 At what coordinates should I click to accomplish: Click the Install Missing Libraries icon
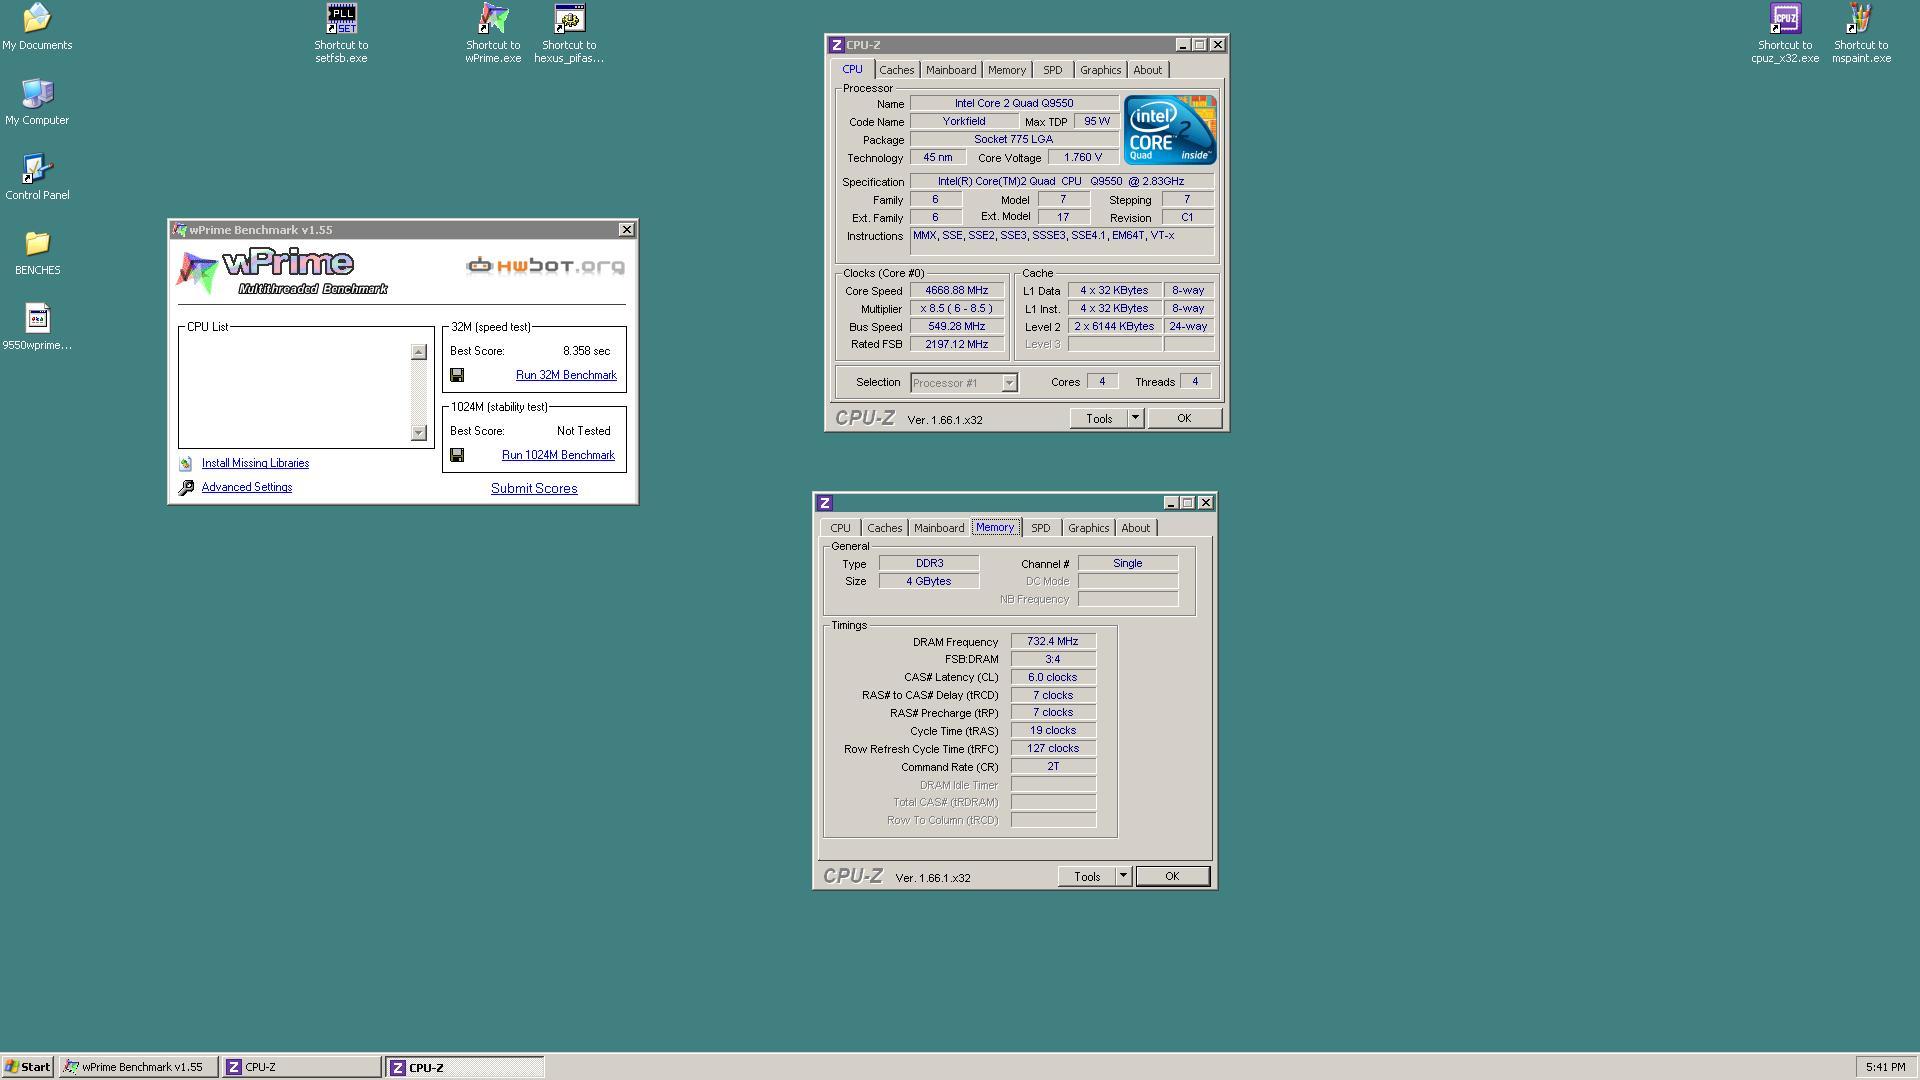click(x=185, y=464)
